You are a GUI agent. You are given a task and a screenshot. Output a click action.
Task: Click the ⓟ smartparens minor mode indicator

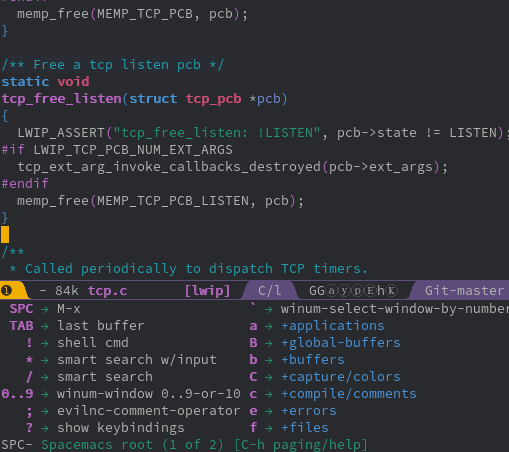pyautogui.click(x=357, y=291)
